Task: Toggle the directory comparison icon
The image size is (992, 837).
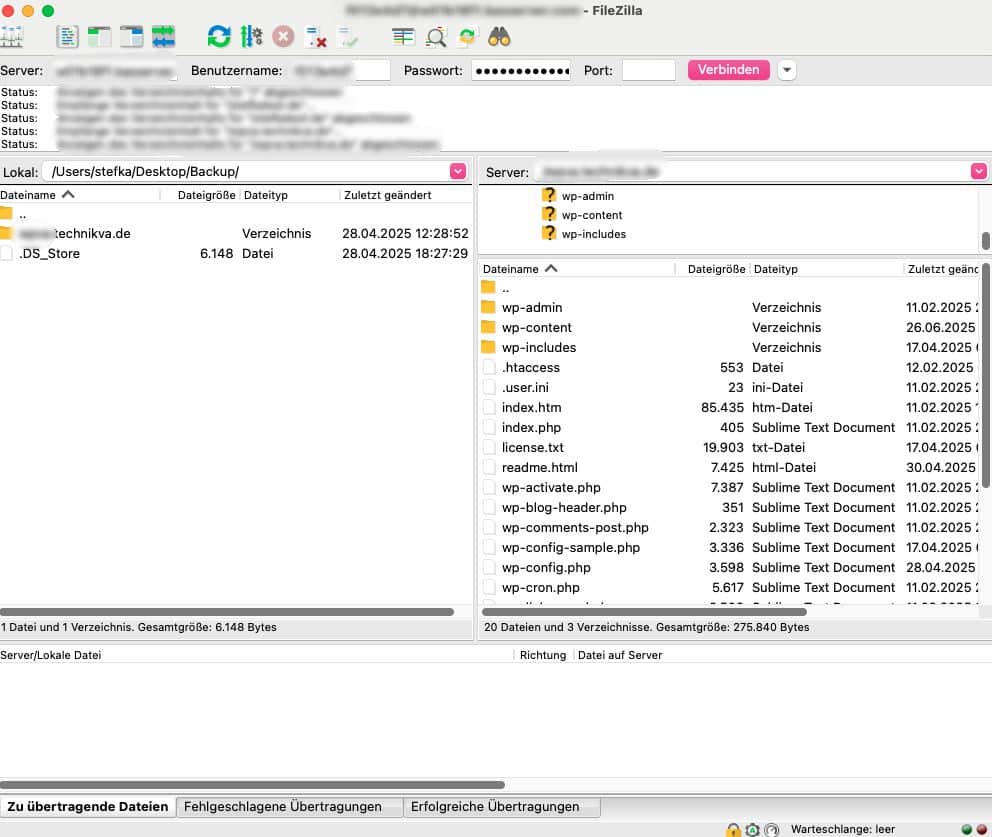Action: (x=436, y=38)
